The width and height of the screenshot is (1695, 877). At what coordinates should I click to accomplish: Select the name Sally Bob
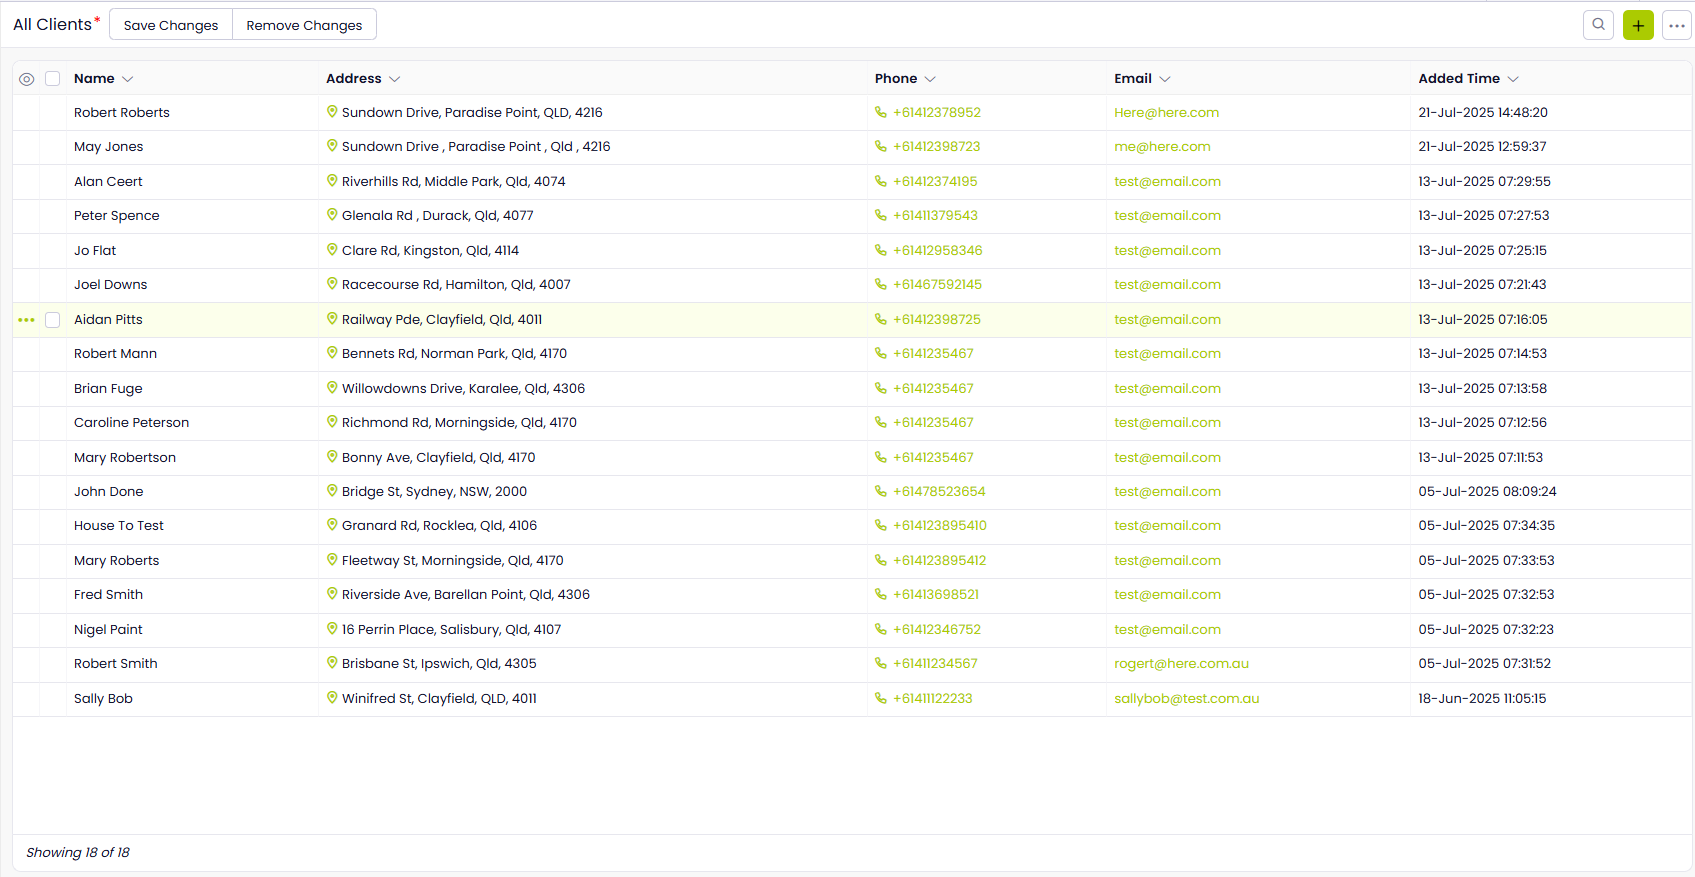click(103, 699)
